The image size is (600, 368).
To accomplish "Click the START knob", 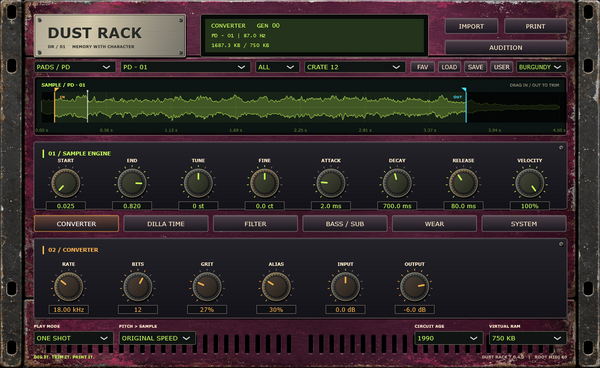I will pos(65,183).
